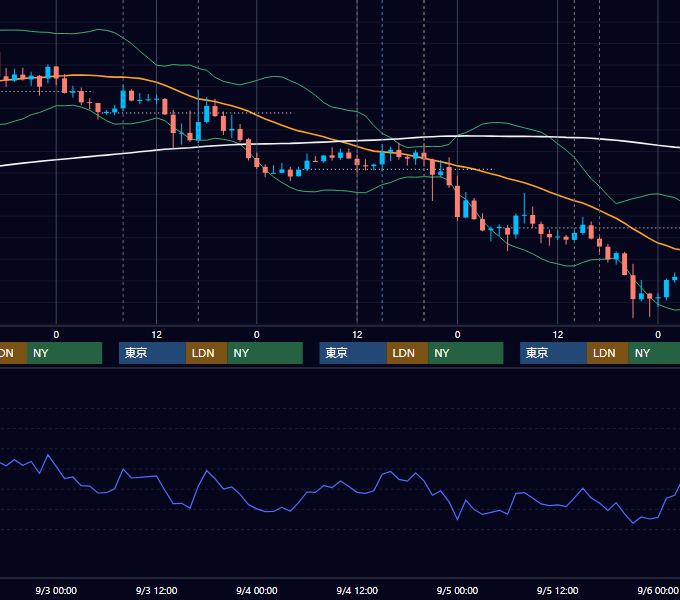Select the LDN session block on 9/3
The width and height of the screenshot is (680, 600).
206,353
